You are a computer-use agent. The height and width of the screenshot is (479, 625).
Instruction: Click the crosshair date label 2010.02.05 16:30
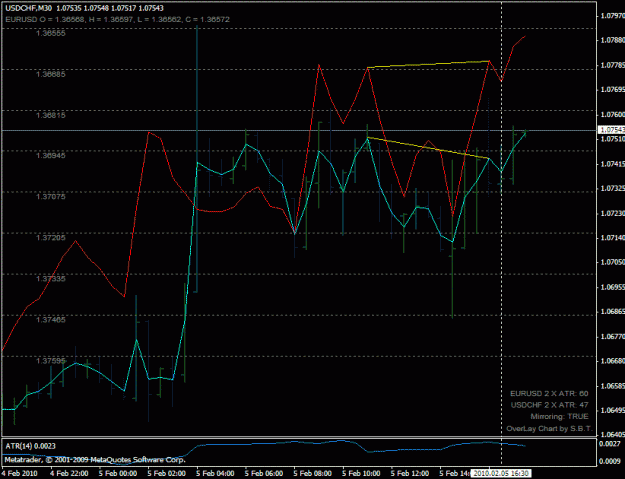(x=501, y=473)
